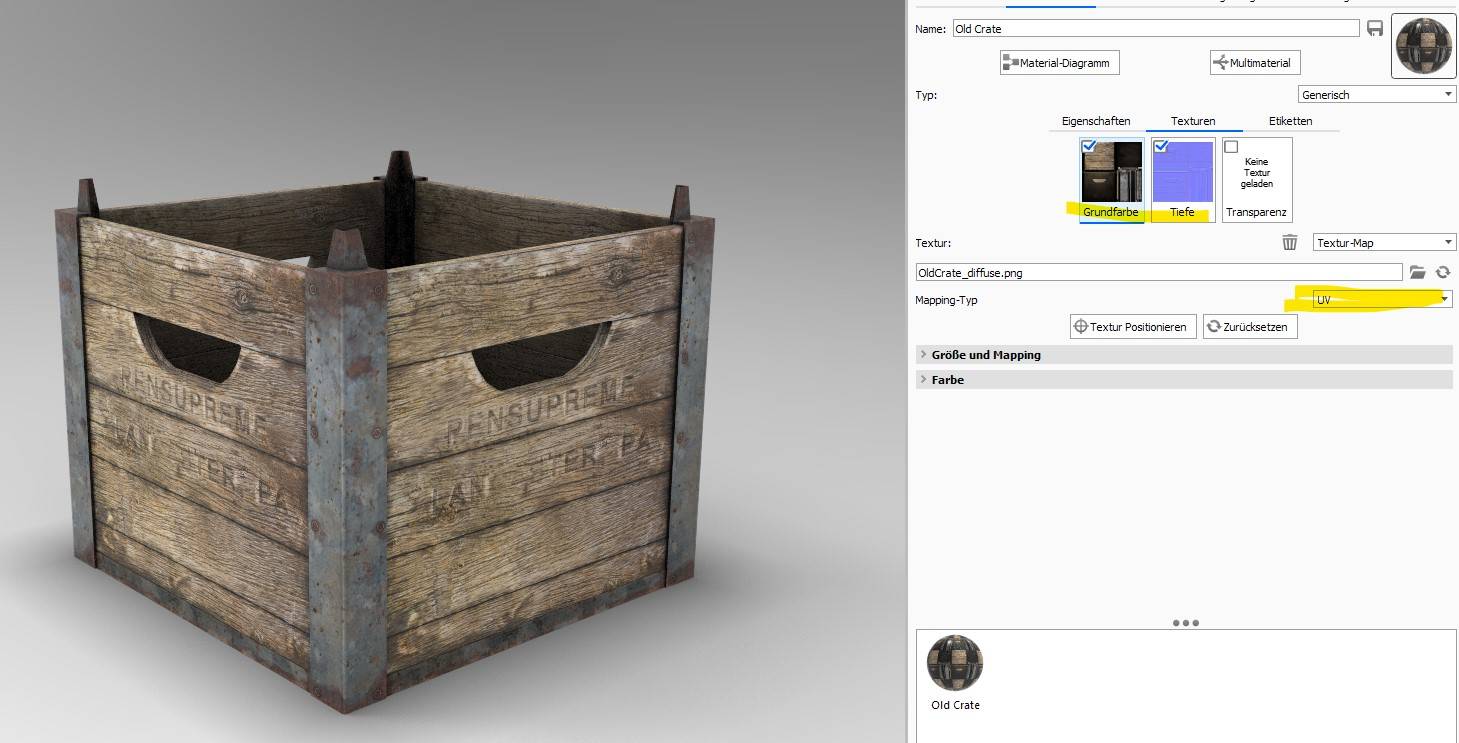Delete the texture with the trash icon
Screen dimensions: 1459x743
point(1290,242)
